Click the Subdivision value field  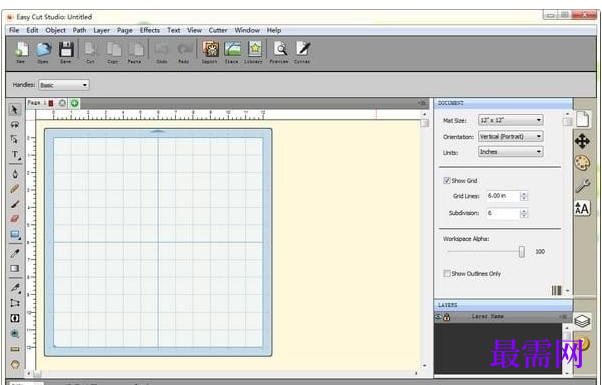(x=503, y=213)
